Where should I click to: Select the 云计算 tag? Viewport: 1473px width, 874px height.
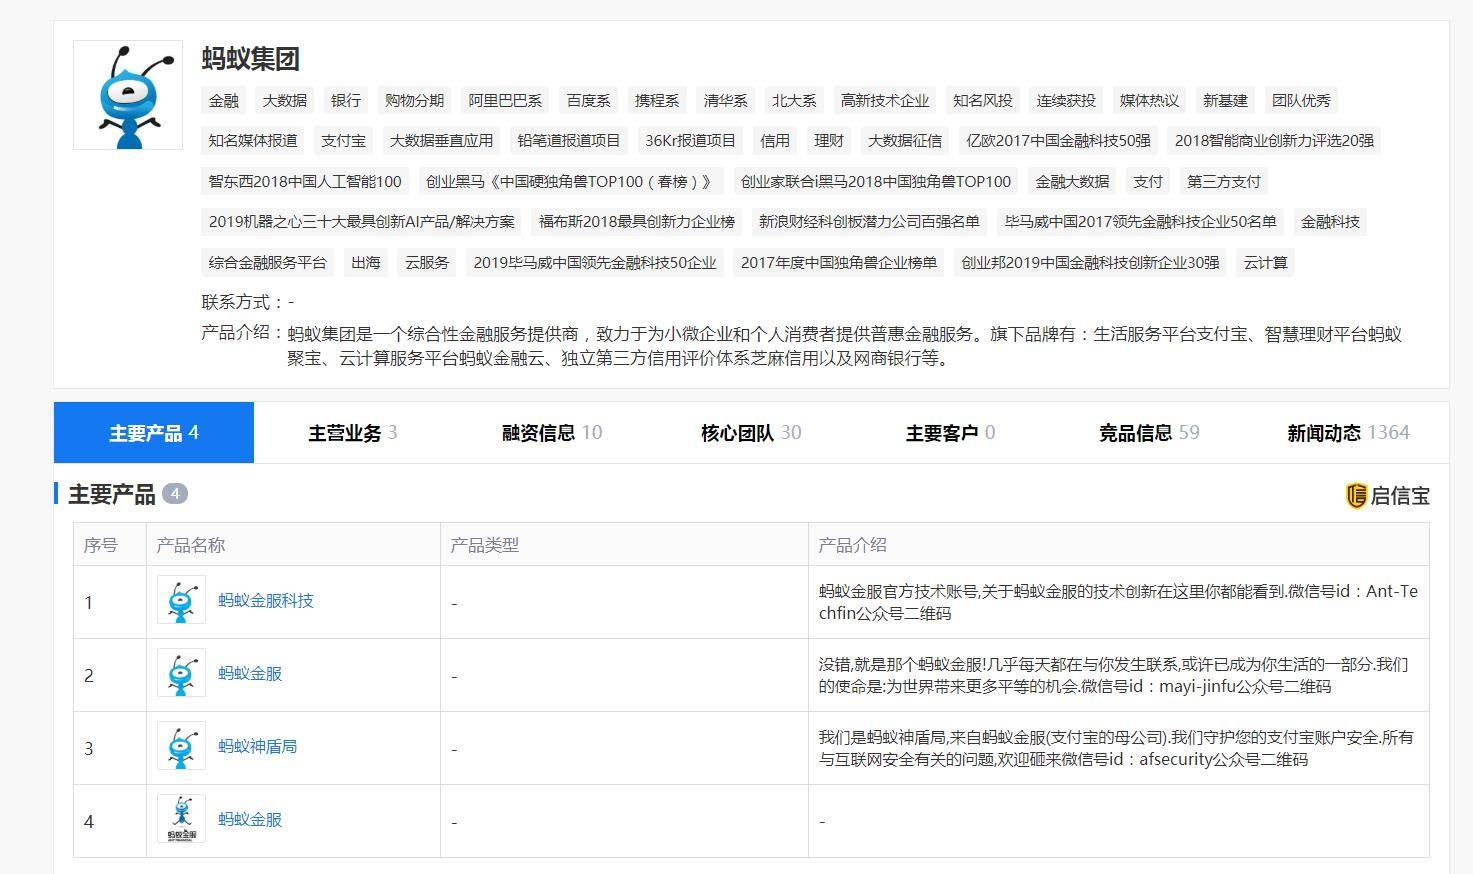[x=1265, y=262]
